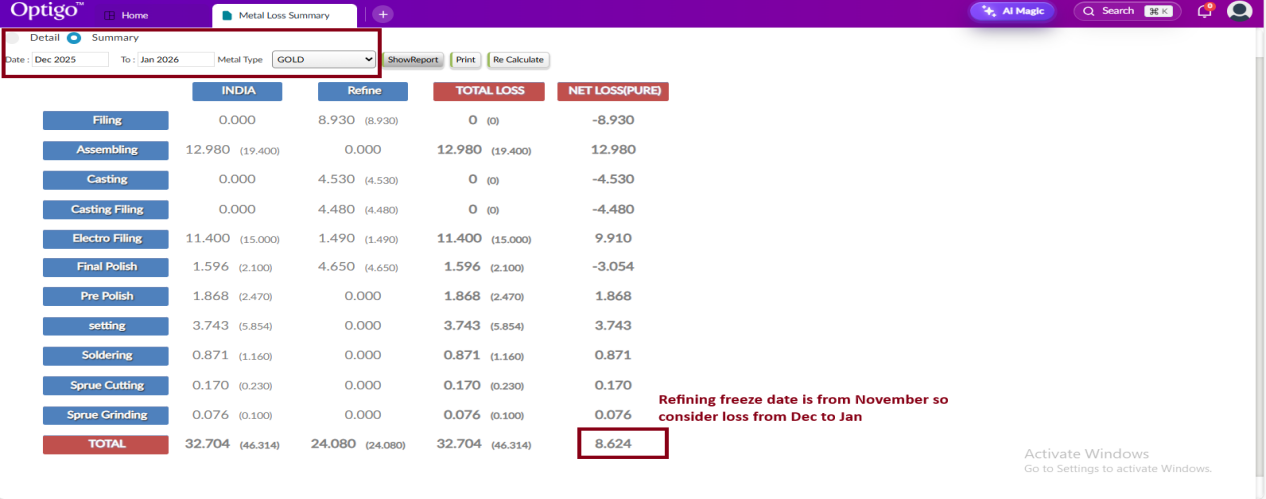Click the Electro Filing row label
This screenshot has height=499, width=1266.
[106, 239]
